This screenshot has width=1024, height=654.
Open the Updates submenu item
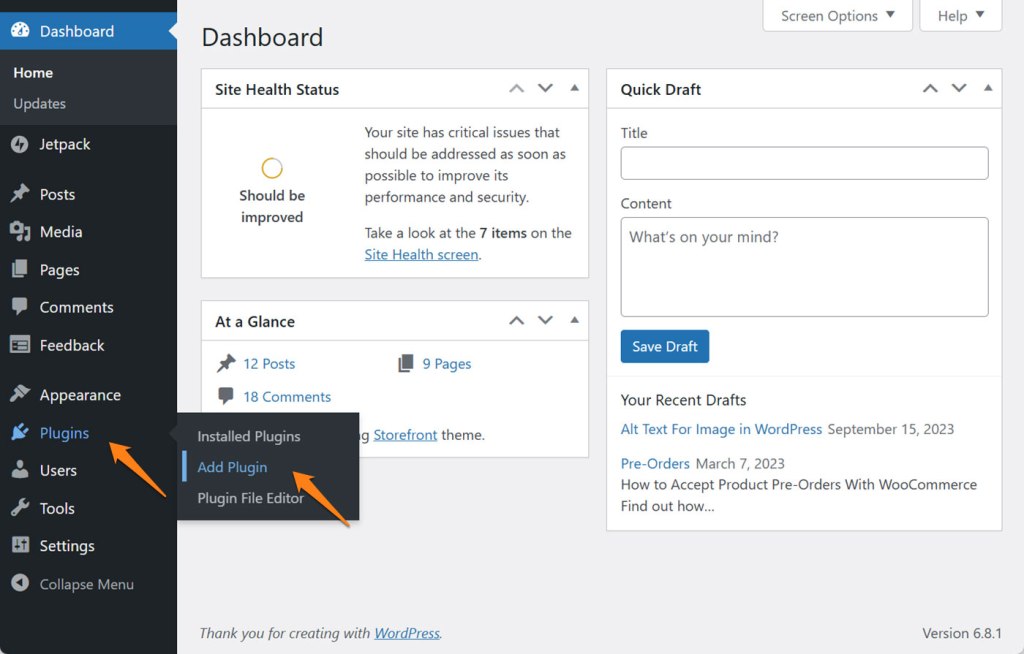[x=40, y=103]
